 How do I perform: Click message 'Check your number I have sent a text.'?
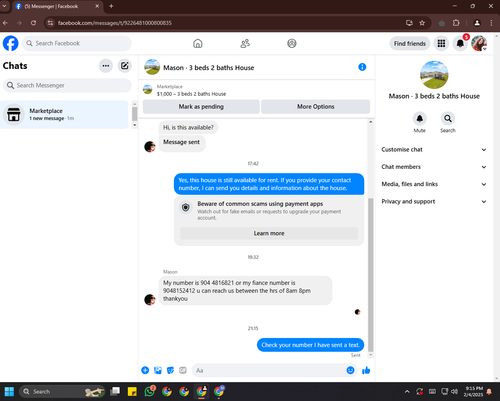pyautogui.click(x=310, y=345)
